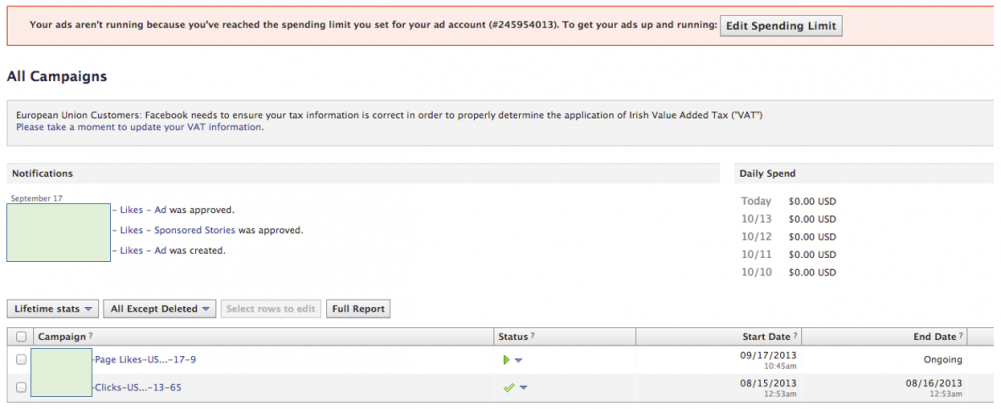Click the Full Report button
The width and height of the screenshot is (1001, 409).
(358, 309)
